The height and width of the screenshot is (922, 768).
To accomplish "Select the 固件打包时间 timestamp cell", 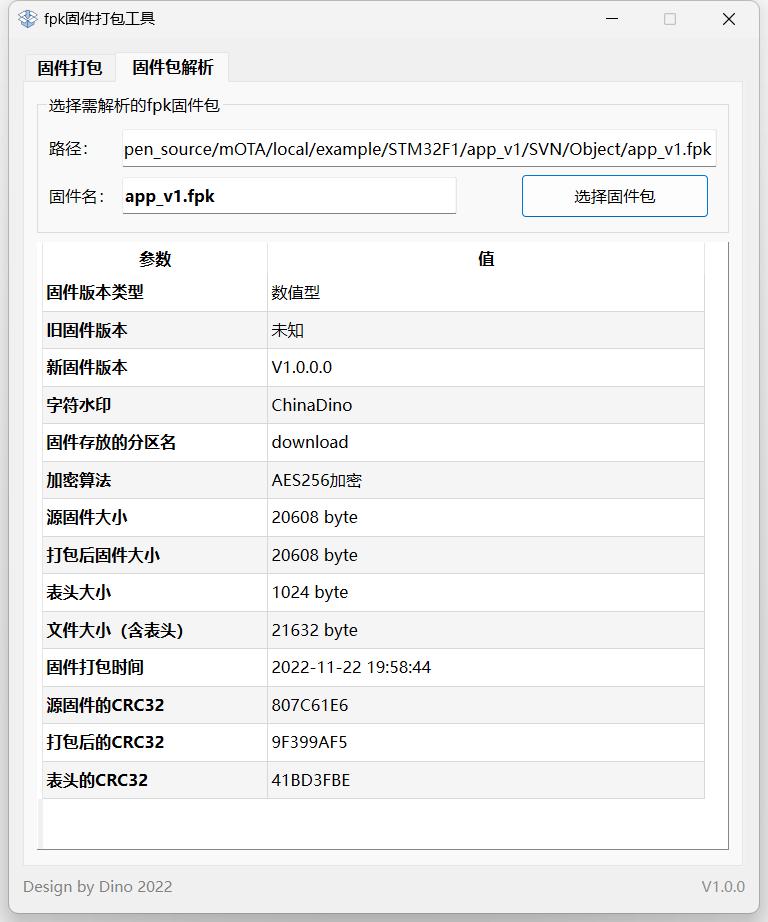I will (x=486, y=667).
